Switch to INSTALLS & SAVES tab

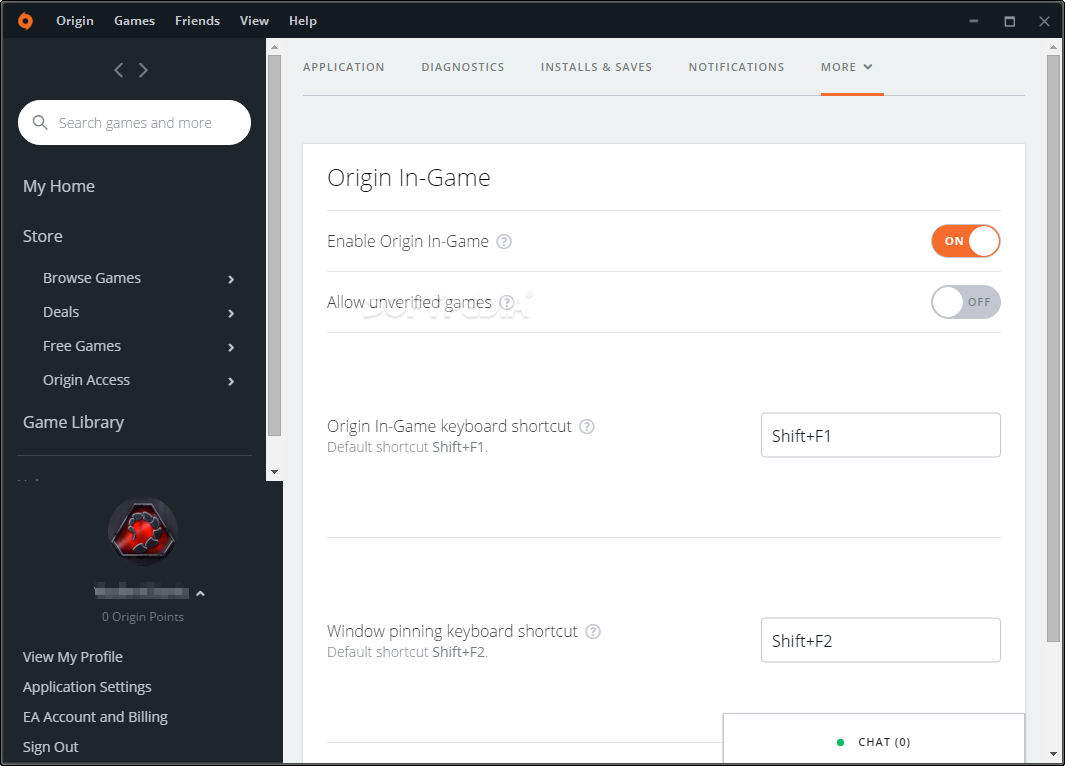pos(596,67)
